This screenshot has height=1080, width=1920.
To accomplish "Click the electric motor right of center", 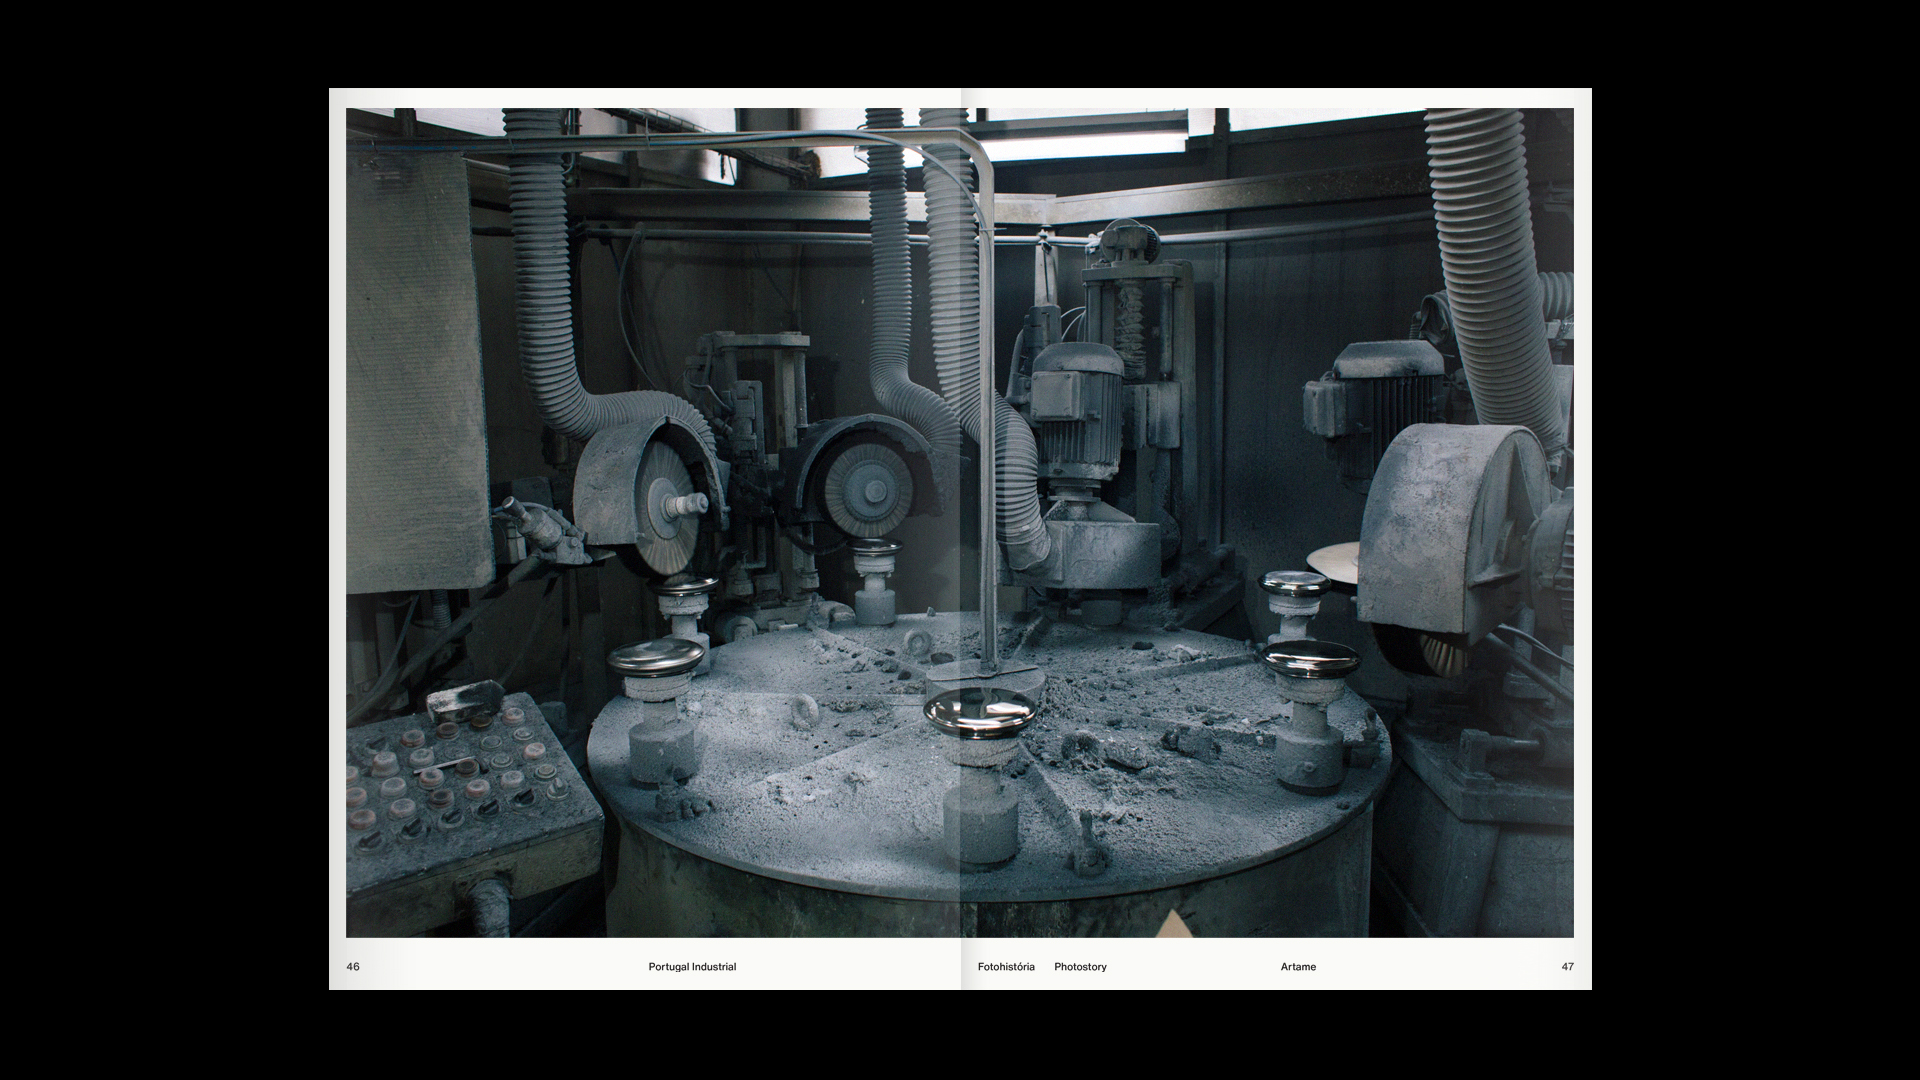I will click(x=1075, y=405).
